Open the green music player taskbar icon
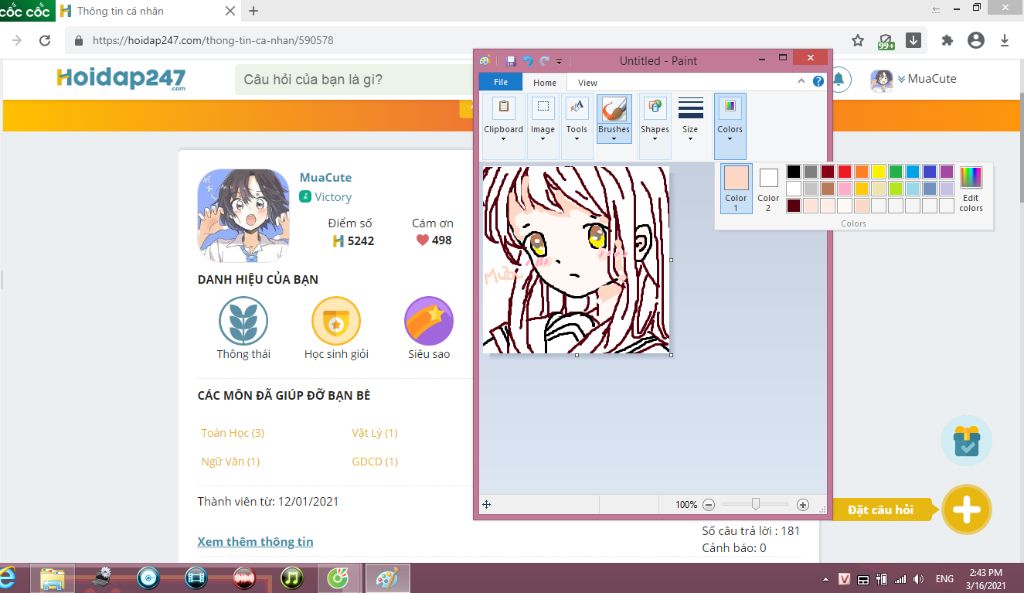1024x593 pixels. tap(291, 578)
